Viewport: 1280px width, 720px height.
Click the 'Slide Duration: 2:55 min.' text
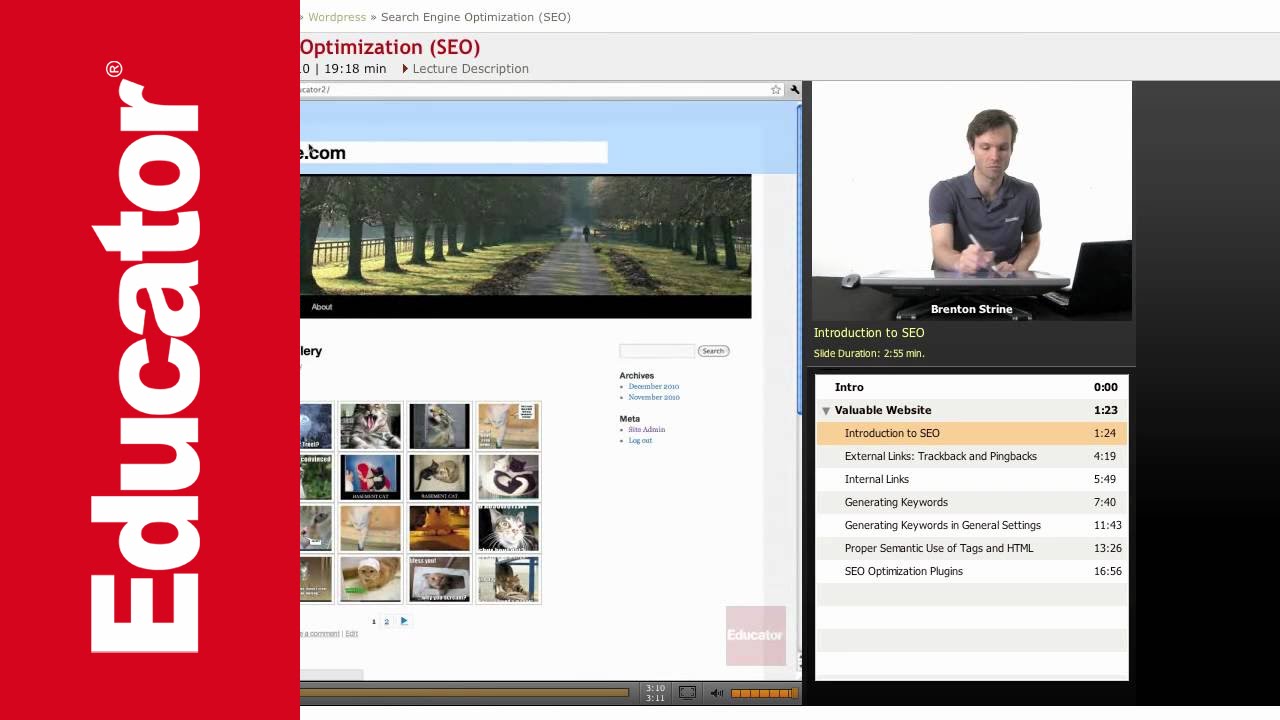(869, 354)
